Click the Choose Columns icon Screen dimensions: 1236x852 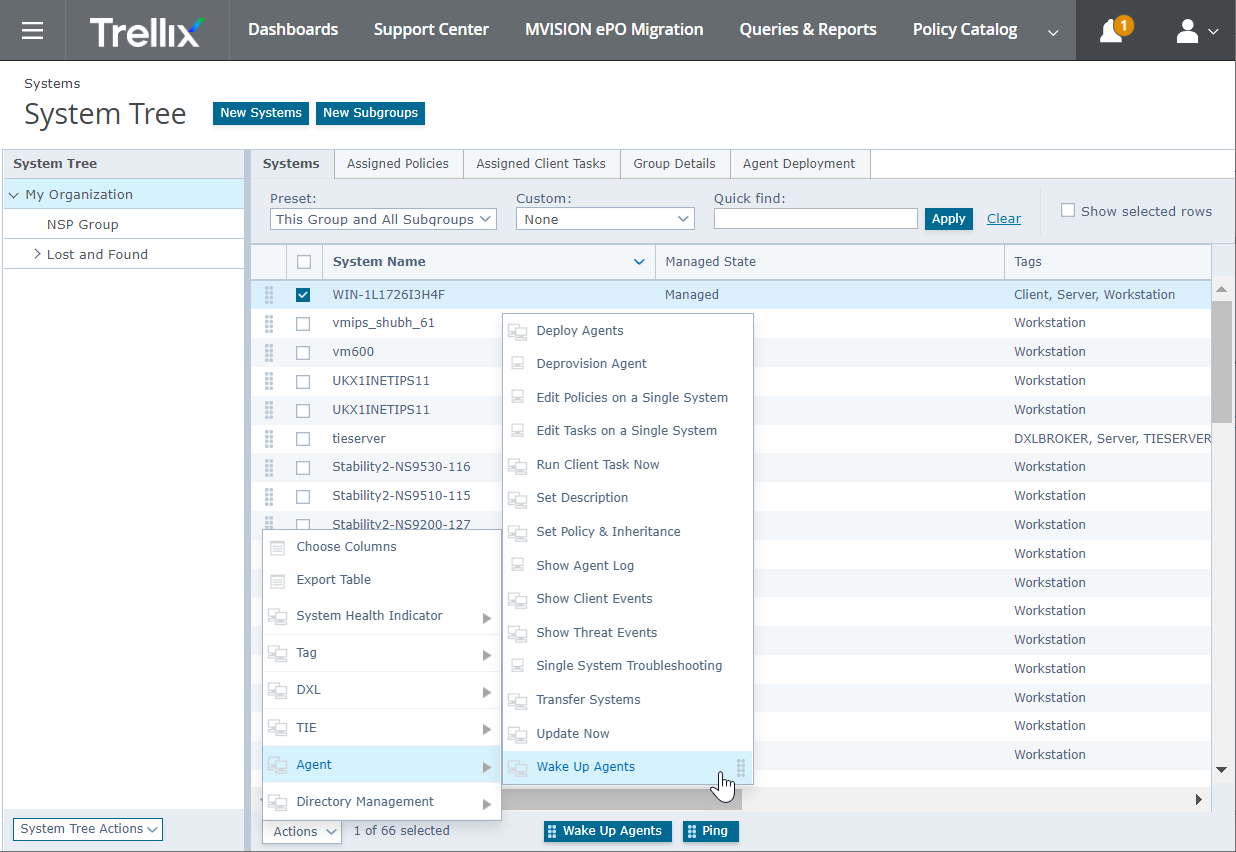coord(278,547)
